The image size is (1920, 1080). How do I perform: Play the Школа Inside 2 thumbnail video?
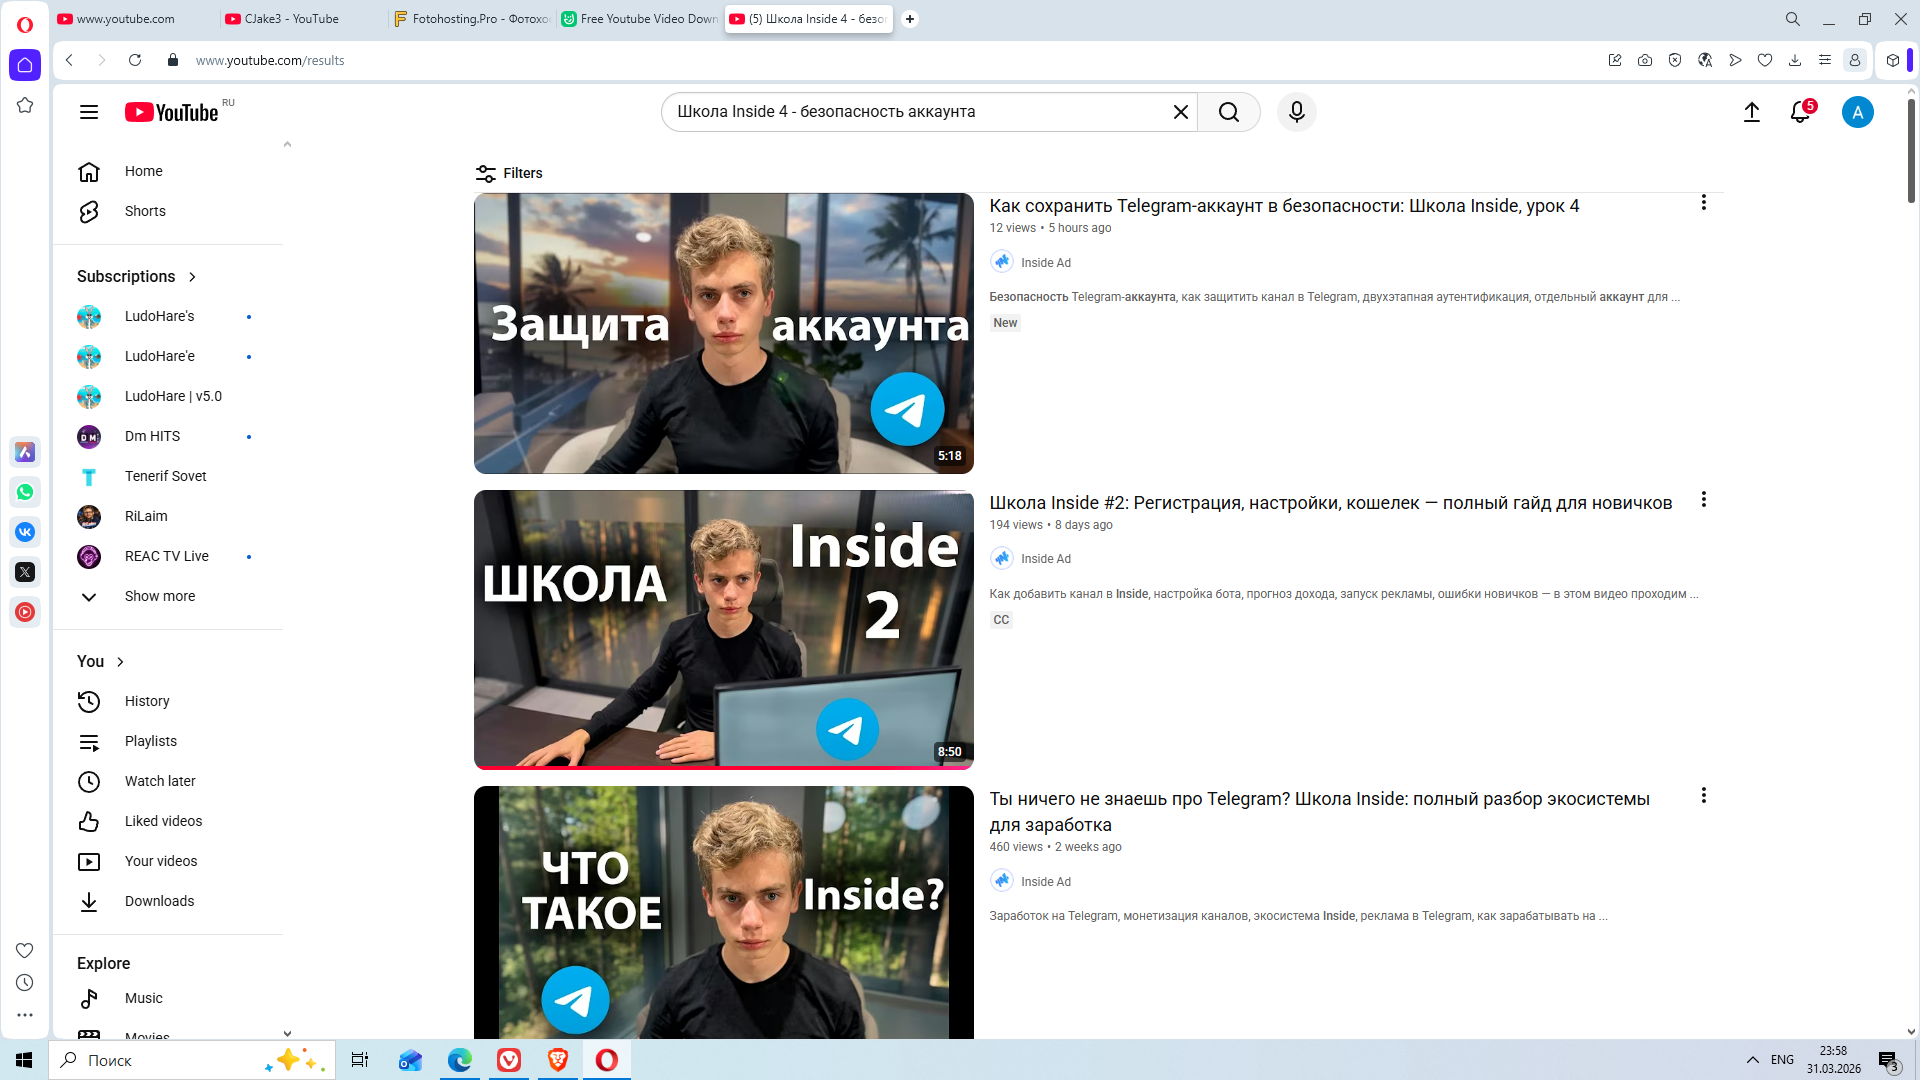(723, 629)
